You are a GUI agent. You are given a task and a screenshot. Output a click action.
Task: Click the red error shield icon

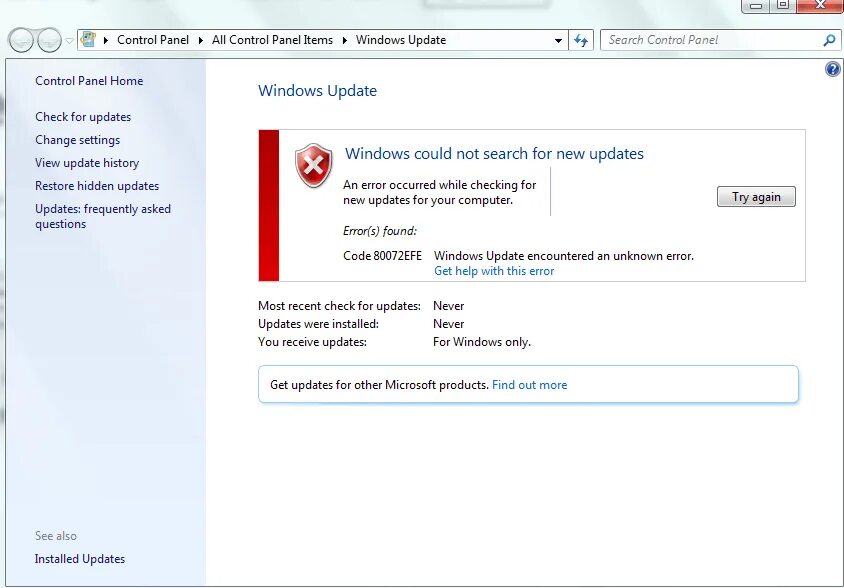[x=313, y=165]
